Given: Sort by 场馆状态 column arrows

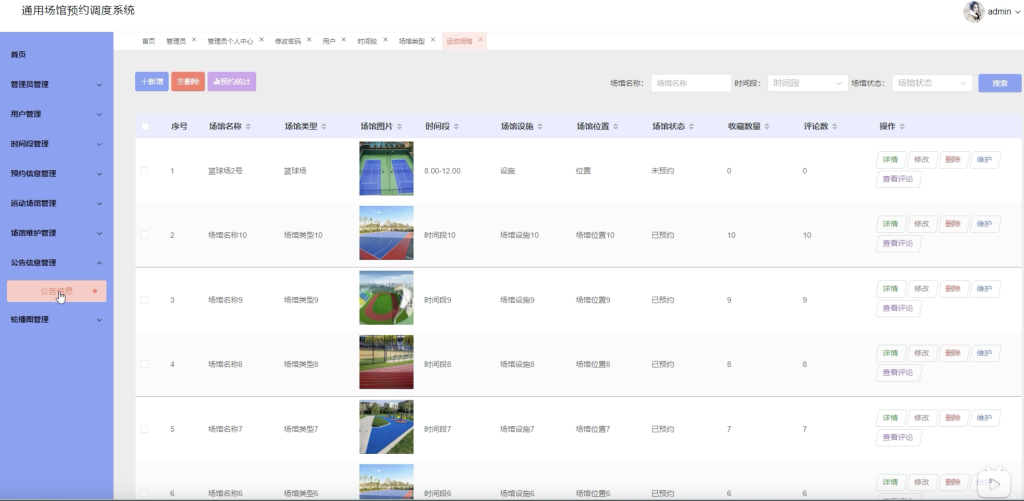Looking at the screenshot, I should point(692,127).
